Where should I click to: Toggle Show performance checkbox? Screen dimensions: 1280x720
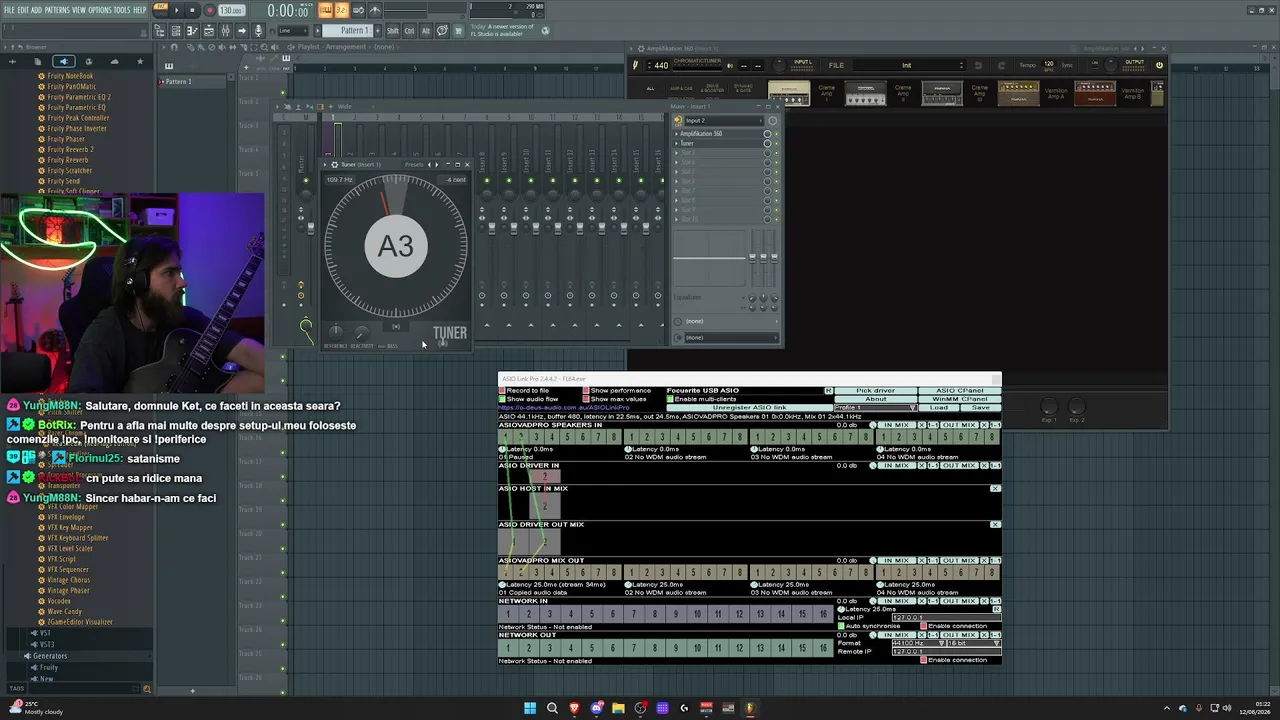[586, 390]
